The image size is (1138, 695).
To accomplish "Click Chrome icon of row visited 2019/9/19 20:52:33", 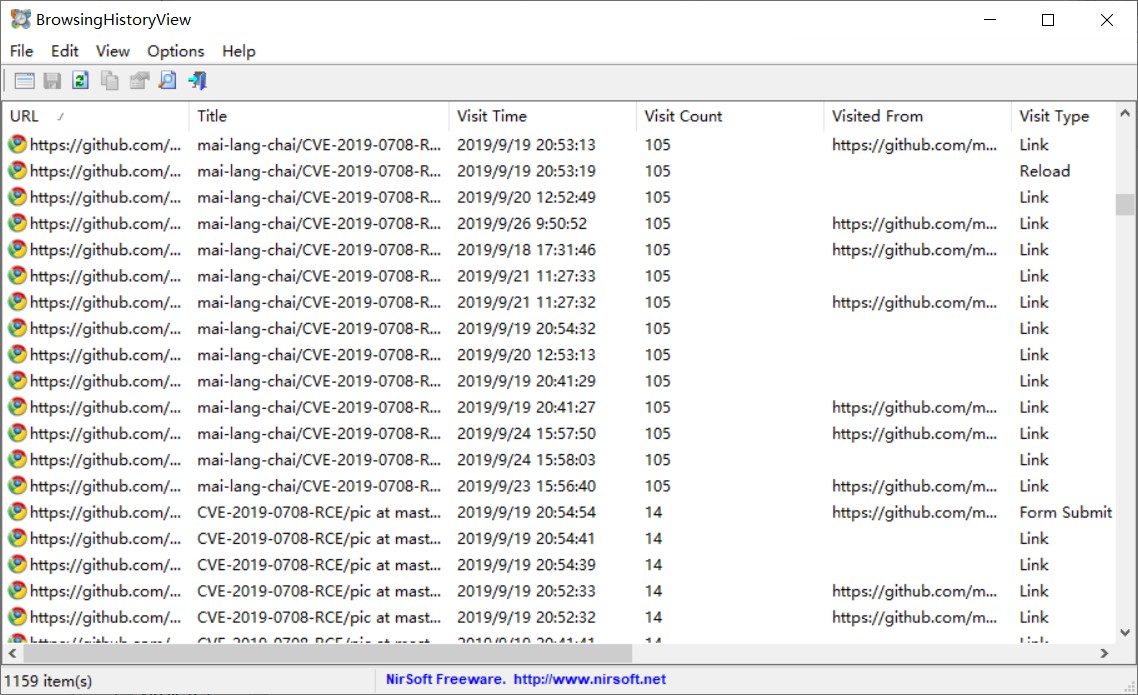I will point(17,591).
